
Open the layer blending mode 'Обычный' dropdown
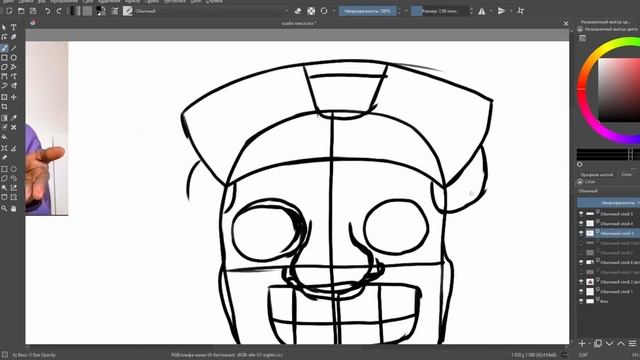tap(608, 191)
